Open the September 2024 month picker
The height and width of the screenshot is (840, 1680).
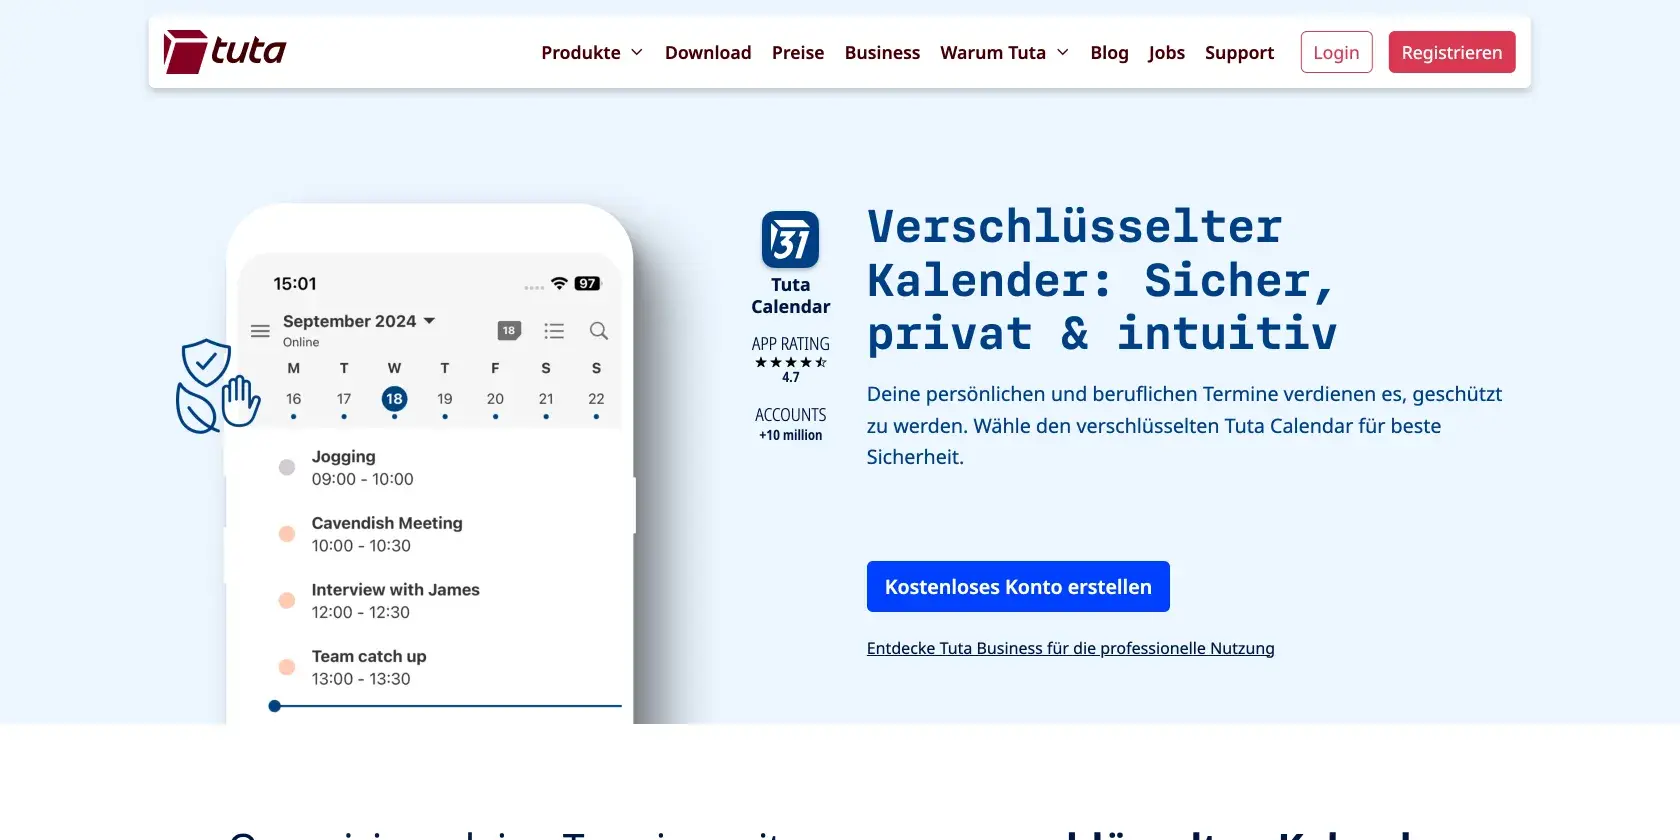coord(359,321)
